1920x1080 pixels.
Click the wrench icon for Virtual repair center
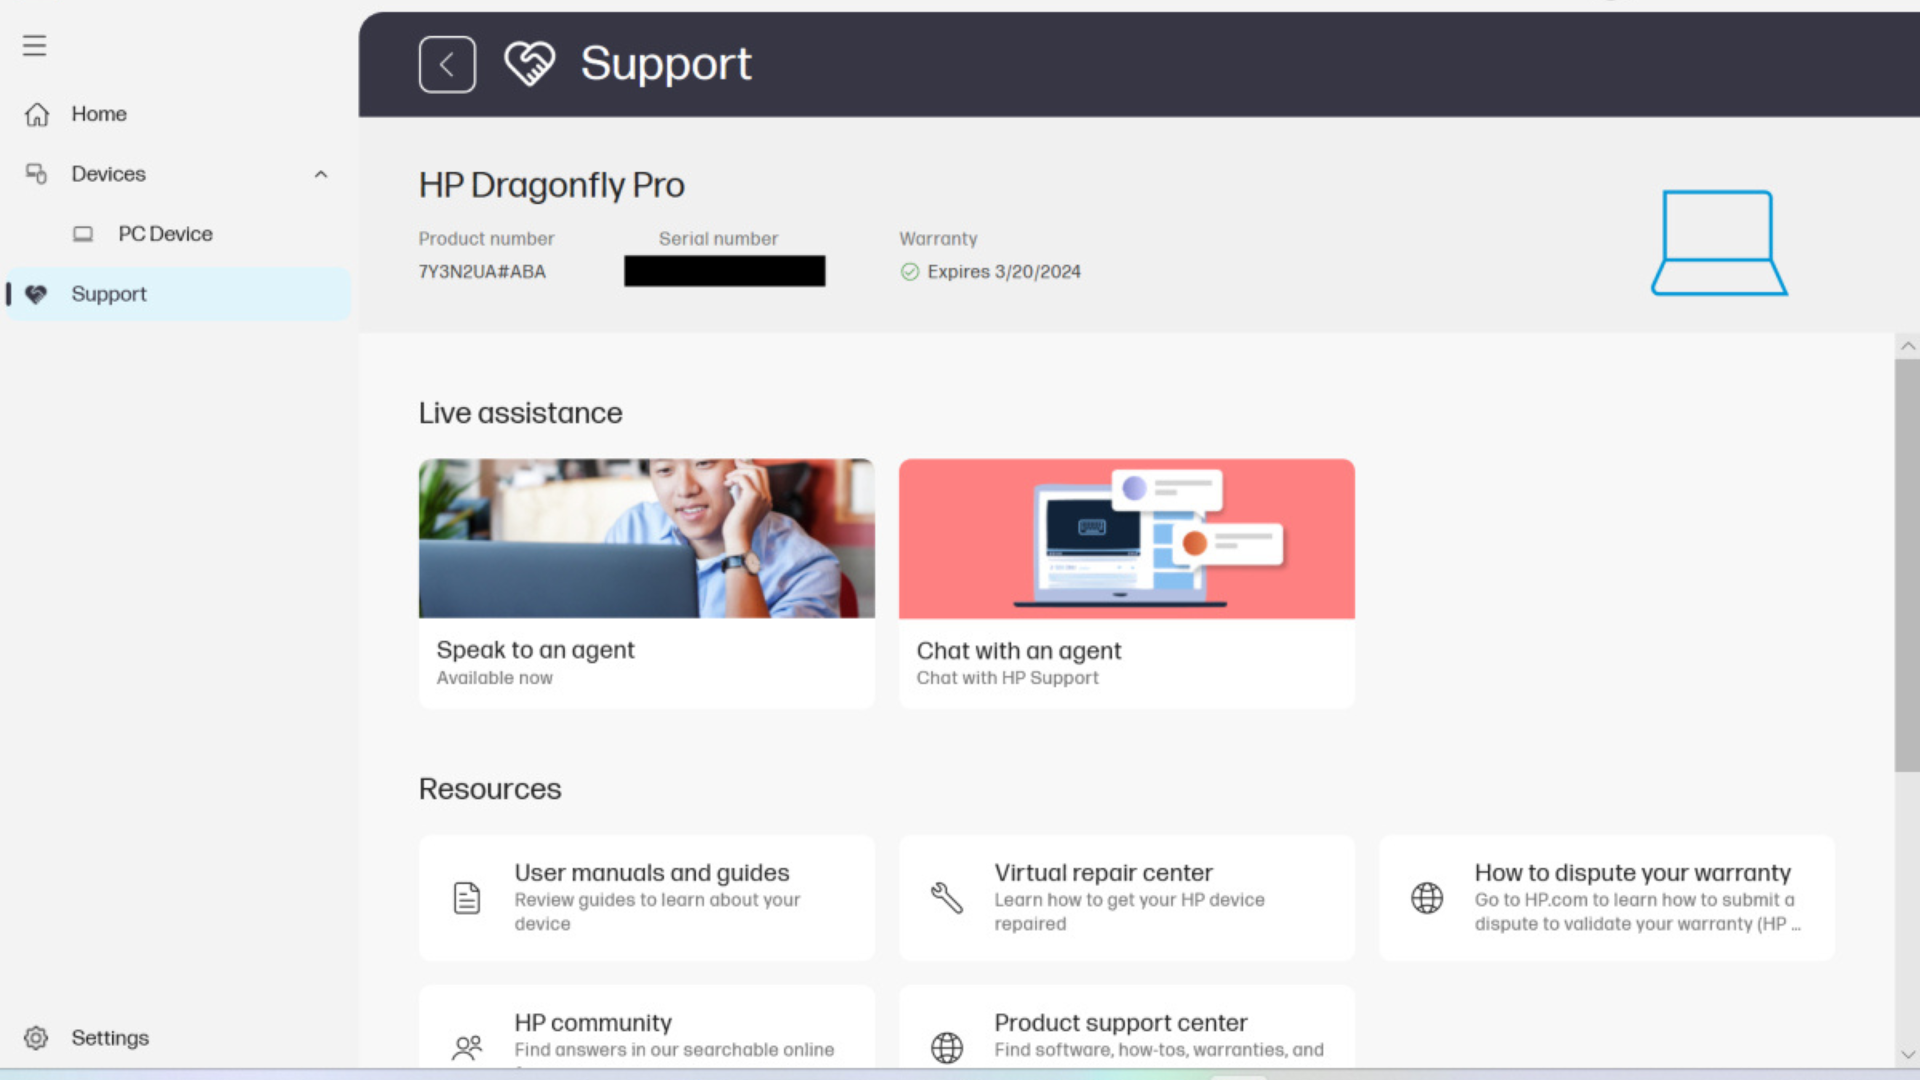coord(946,898)
